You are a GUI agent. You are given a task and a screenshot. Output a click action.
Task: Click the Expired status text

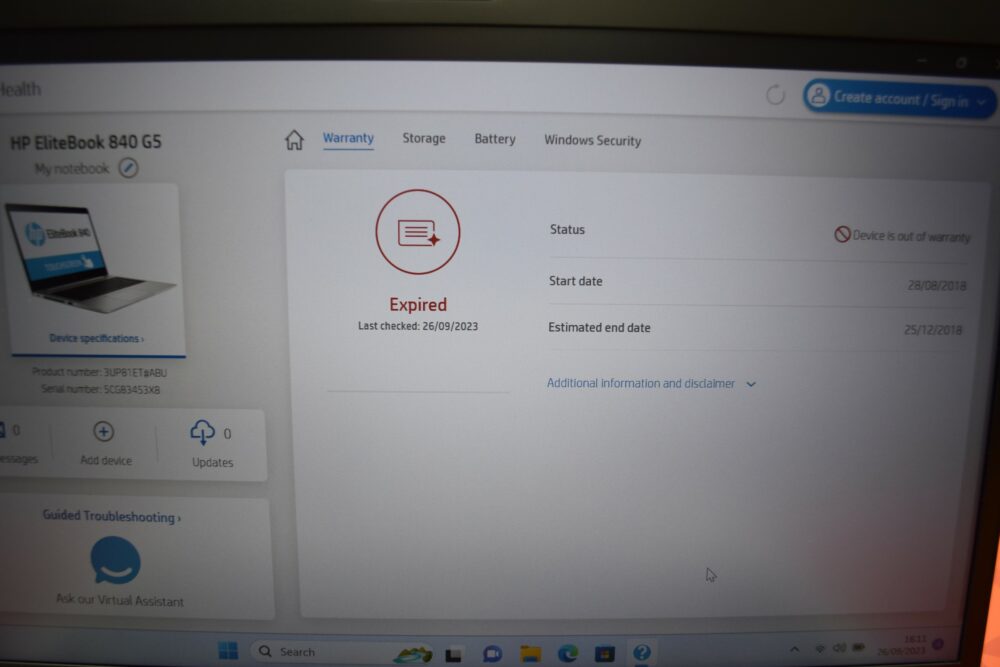click(x=418, y=304)
